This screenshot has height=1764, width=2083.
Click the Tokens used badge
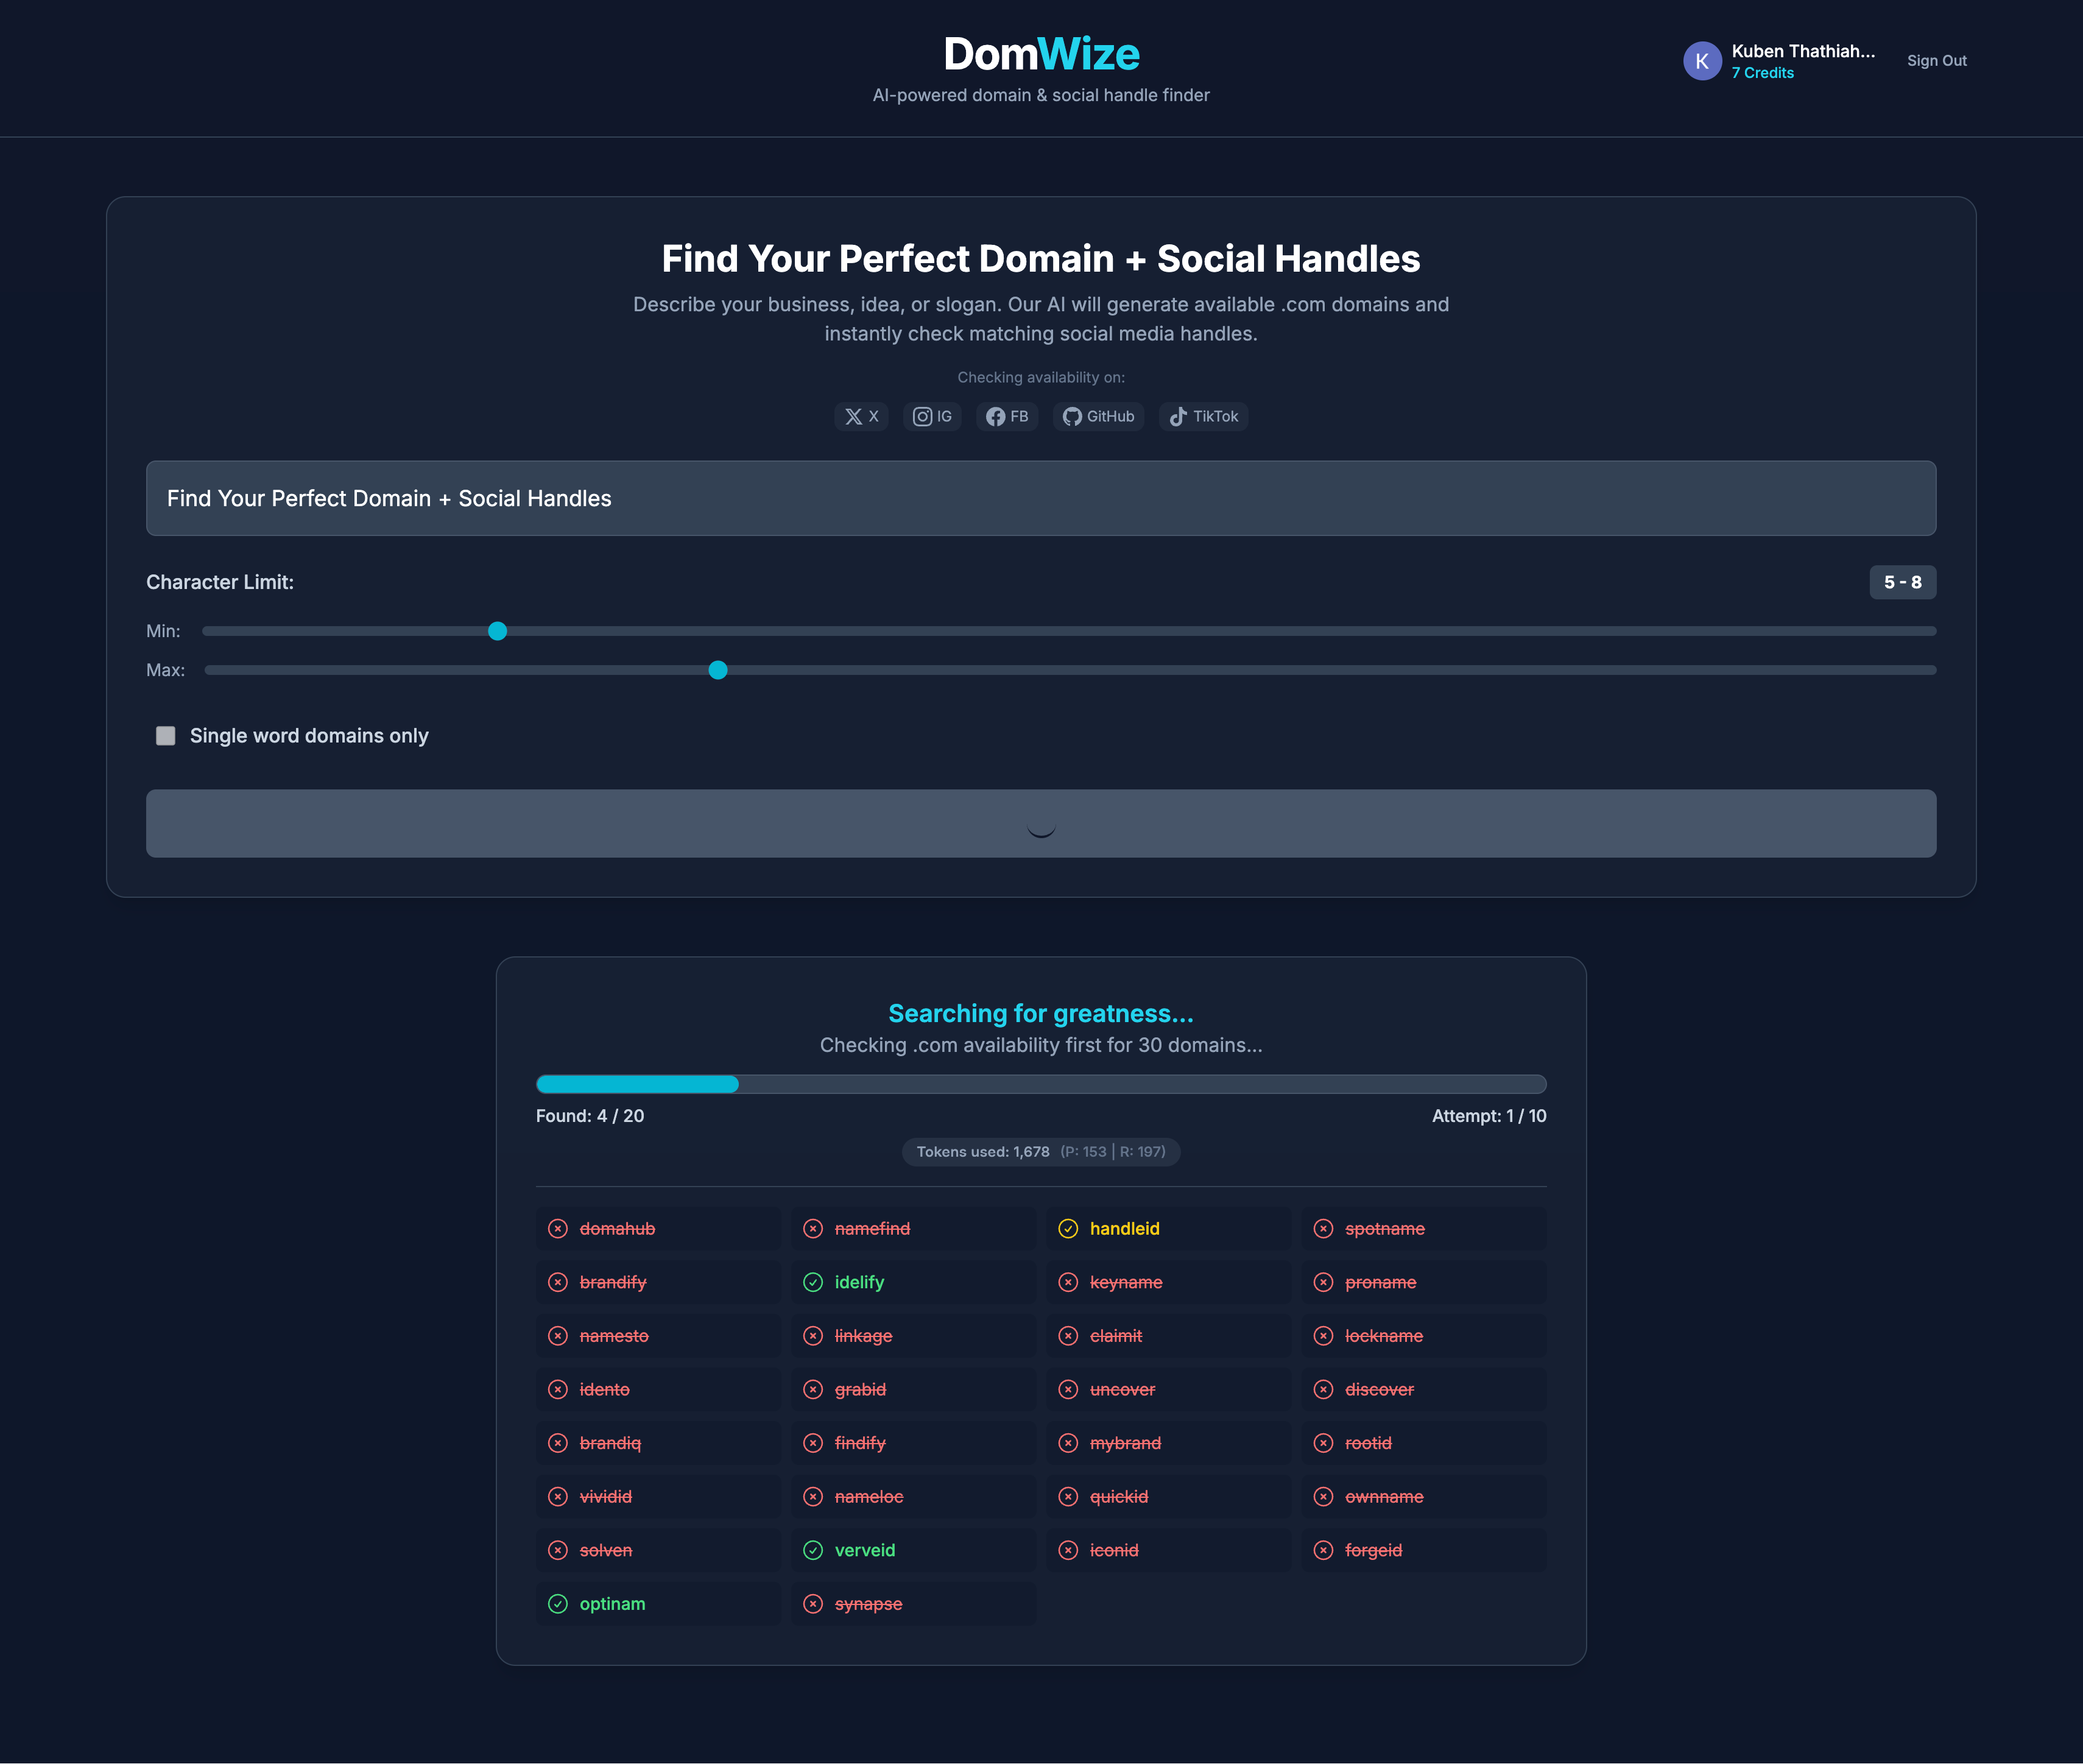pos(1041,1152)
